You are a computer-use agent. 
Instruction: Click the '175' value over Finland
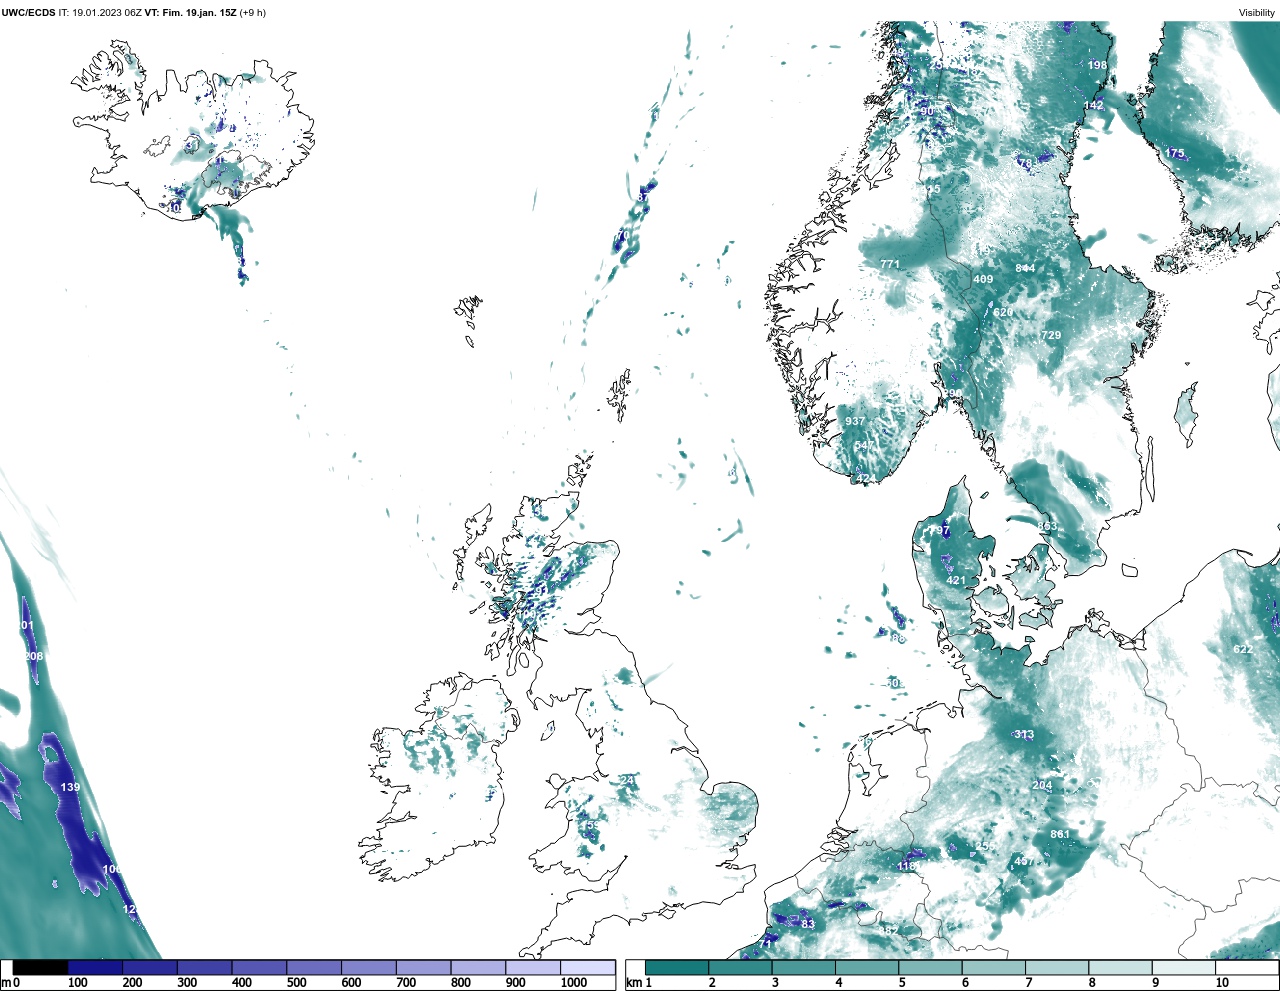(x=1175, y=153)
